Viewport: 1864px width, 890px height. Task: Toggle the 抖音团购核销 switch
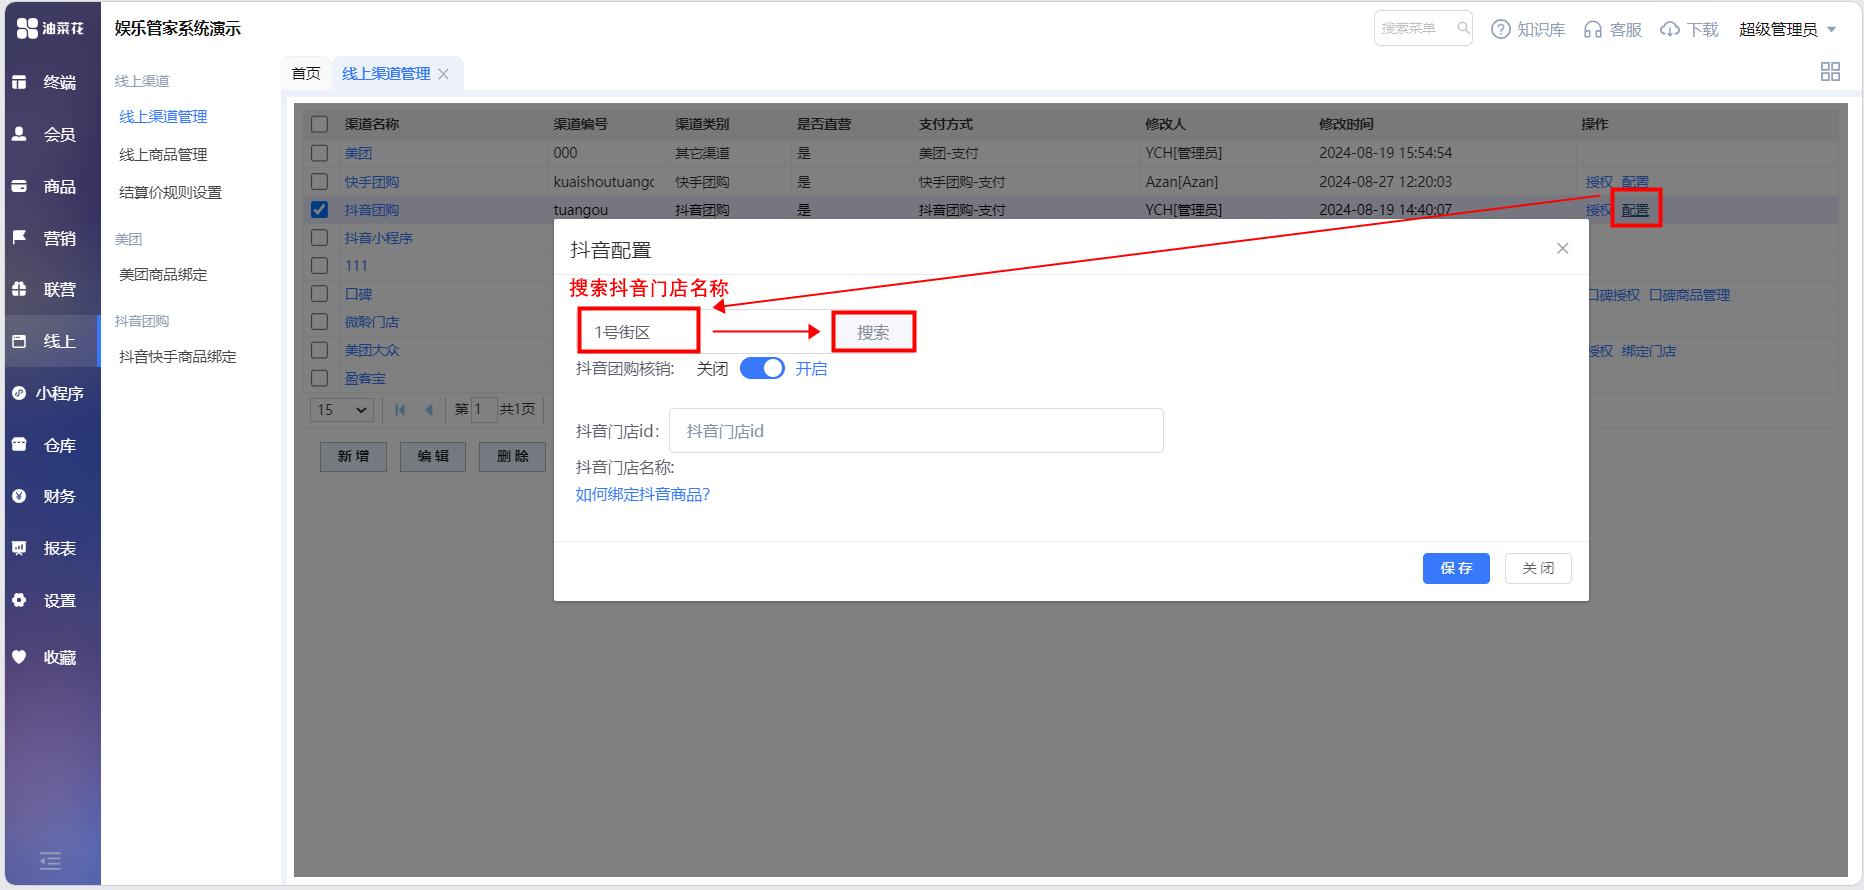762,368
